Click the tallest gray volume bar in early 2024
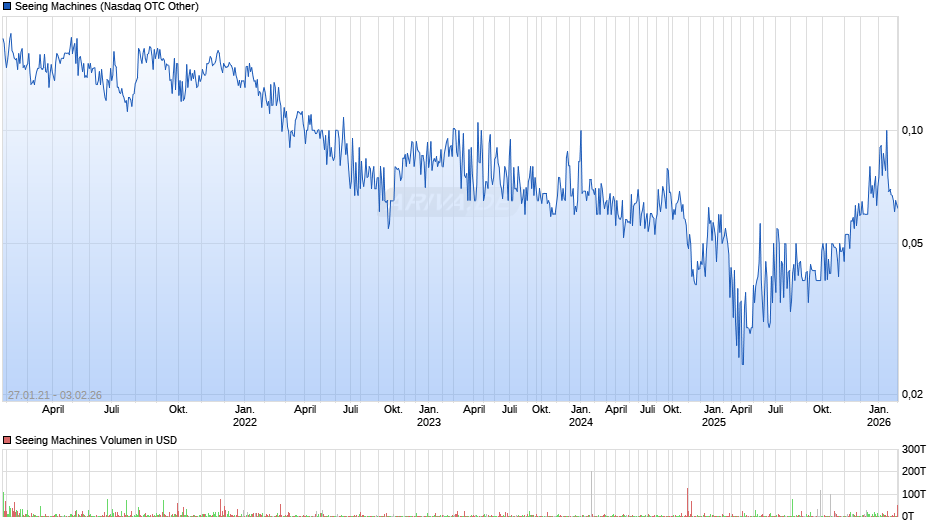 pos(592,494)
